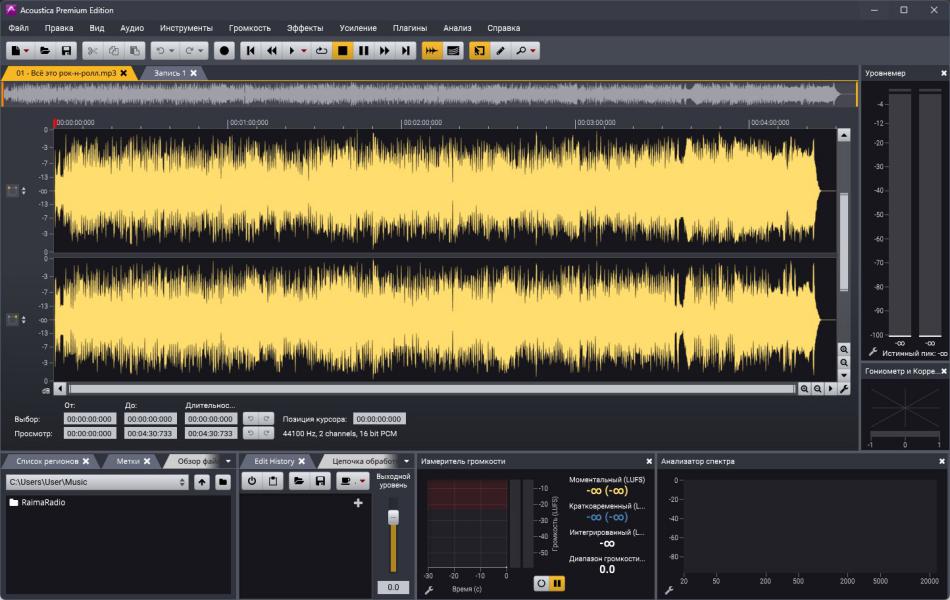The image size is (950, 600).
Task: Open level meter settings wrench
Action: tap(872, 352)
